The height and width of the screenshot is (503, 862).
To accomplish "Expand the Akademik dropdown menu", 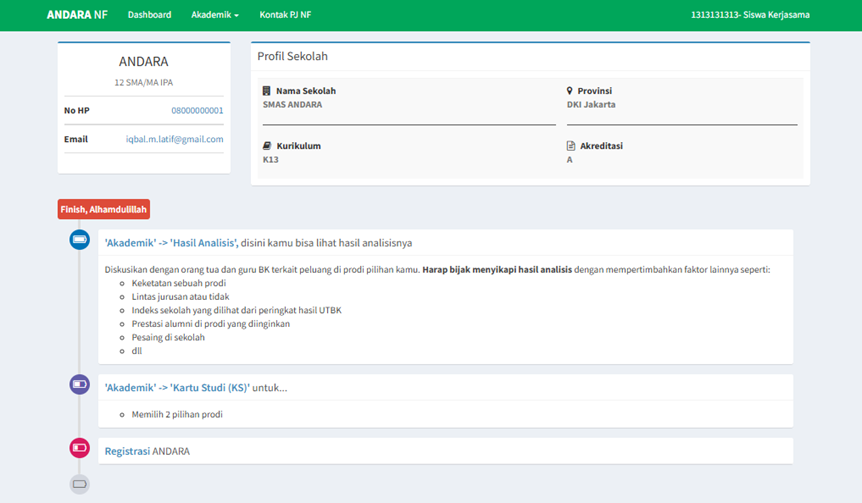I will click(215, 15).
